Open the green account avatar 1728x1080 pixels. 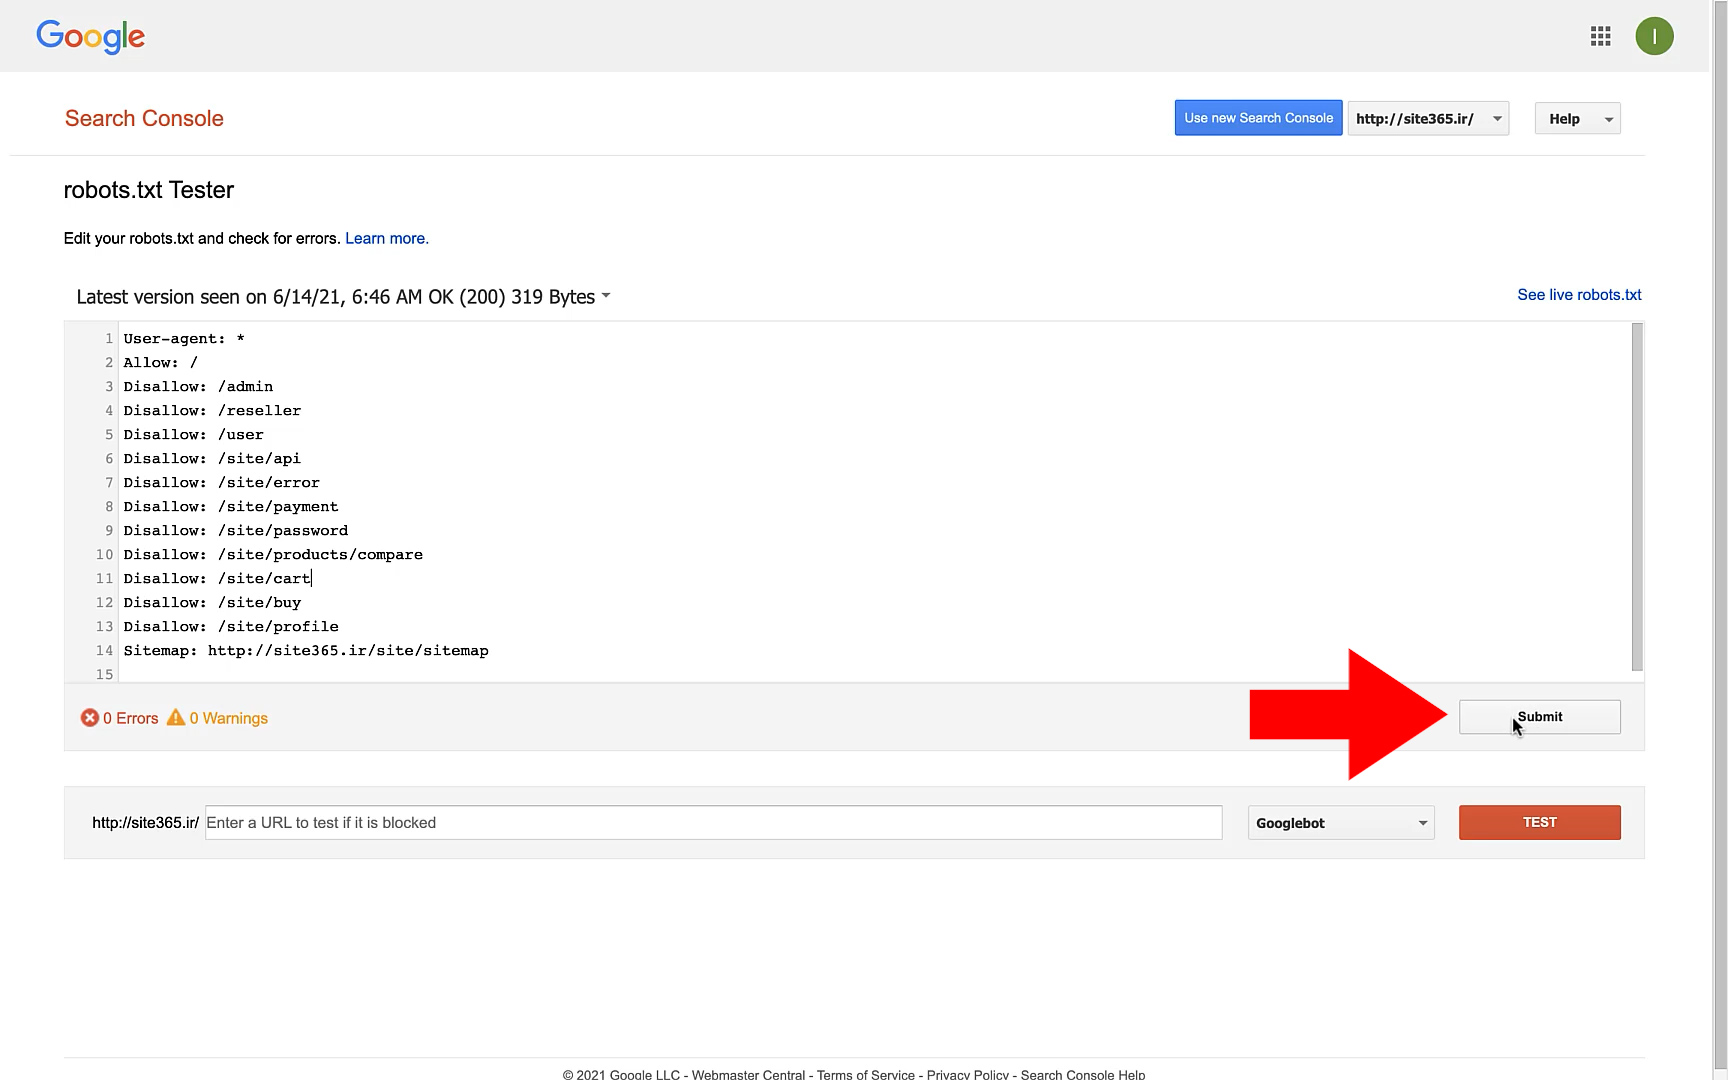[x=1654, y=36]
